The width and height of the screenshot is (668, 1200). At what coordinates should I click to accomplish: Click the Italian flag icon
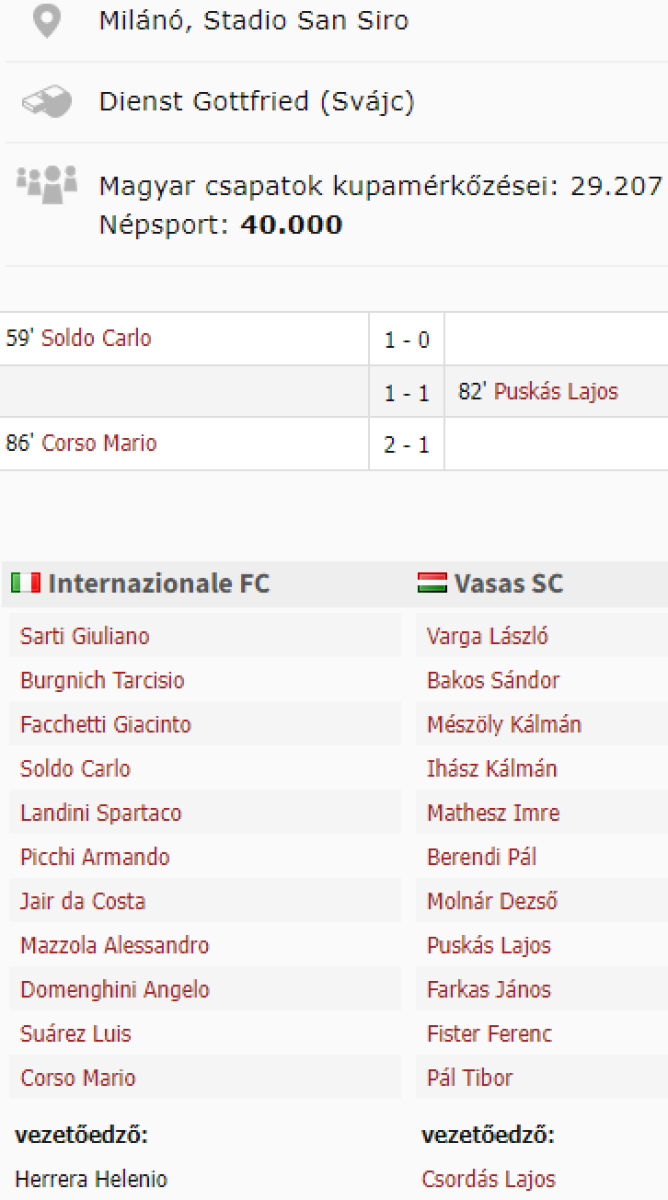(x=26, y=583)
